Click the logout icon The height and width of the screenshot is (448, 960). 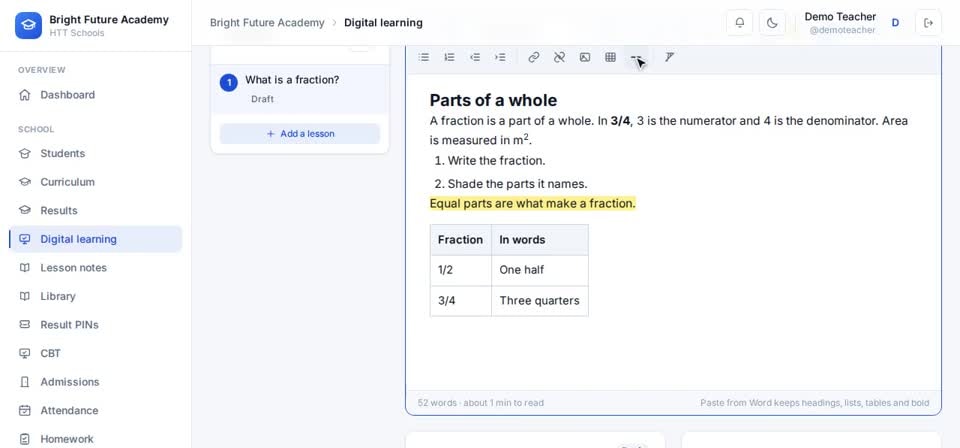click(928, 23)
